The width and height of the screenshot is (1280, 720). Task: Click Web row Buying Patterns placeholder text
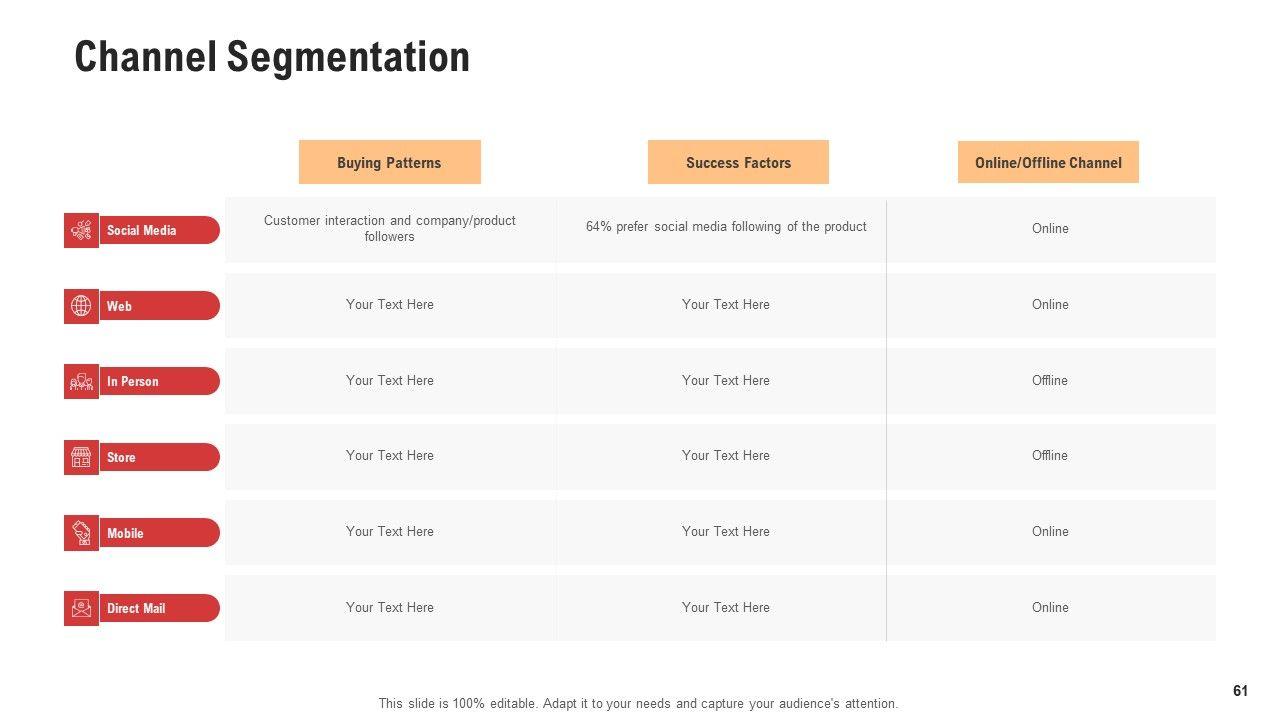click(x=390, y=305)
